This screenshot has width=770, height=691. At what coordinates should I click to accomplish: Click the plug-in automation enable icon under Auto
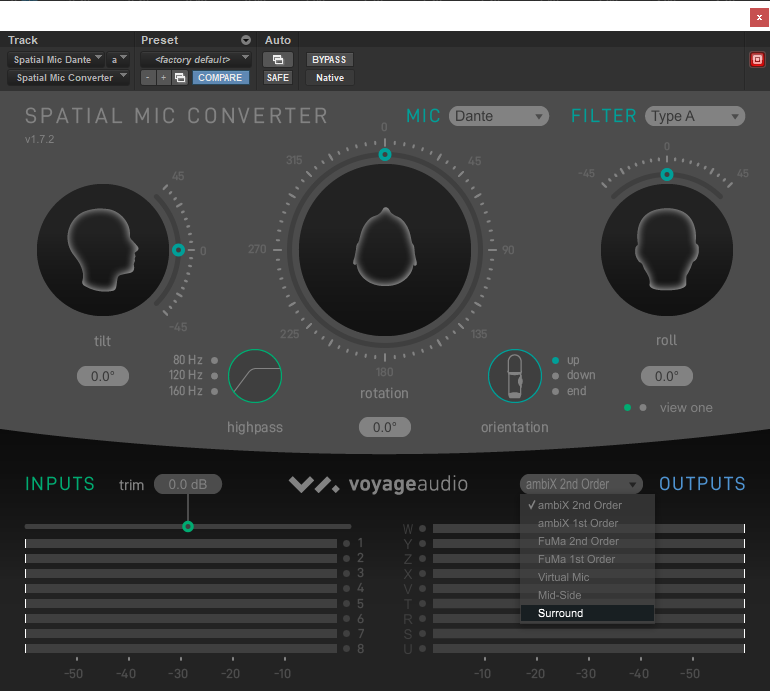click(278, 60)
